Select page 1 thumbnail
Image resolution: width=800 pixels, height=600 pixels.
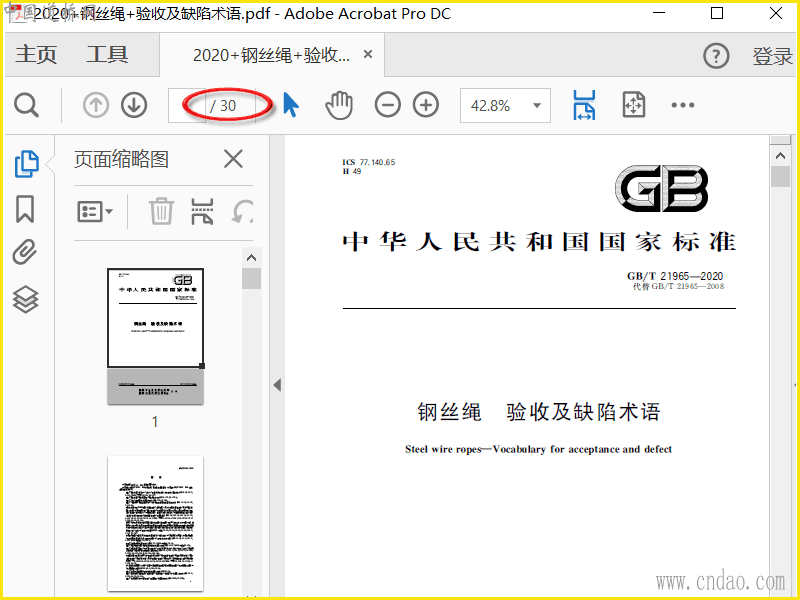(155, 336)
